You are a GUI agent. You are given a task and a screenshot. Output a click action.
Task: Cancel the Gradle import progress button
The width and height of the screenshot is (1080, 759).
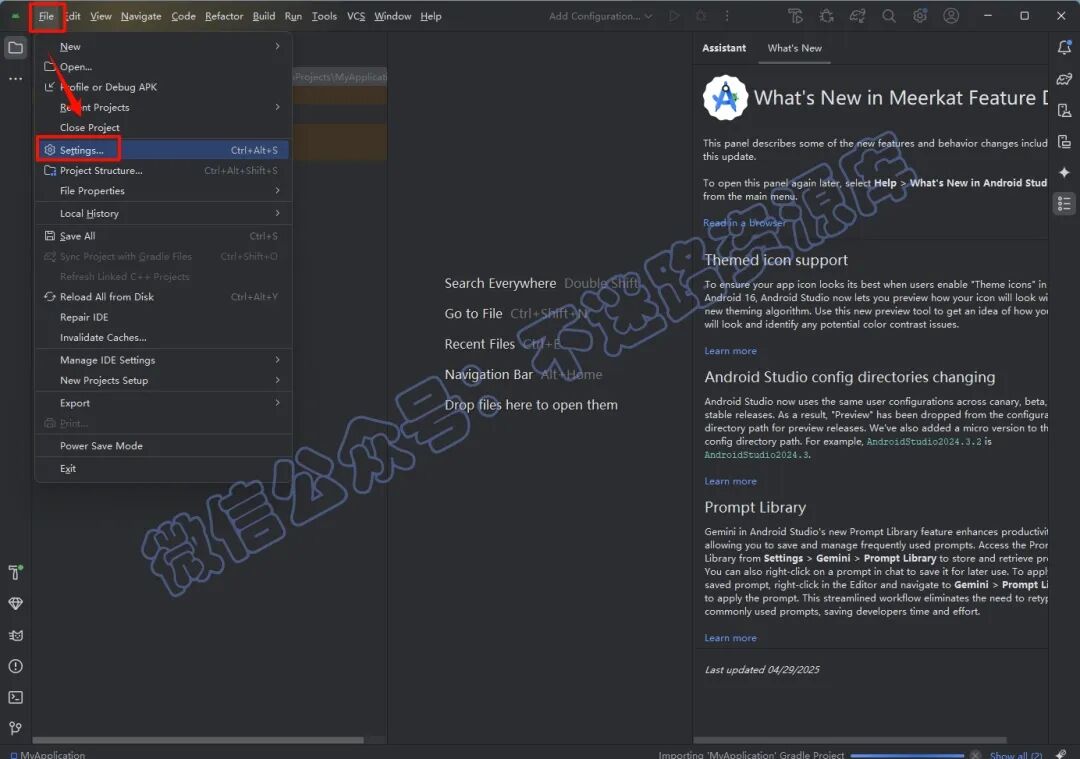(975, 755)
